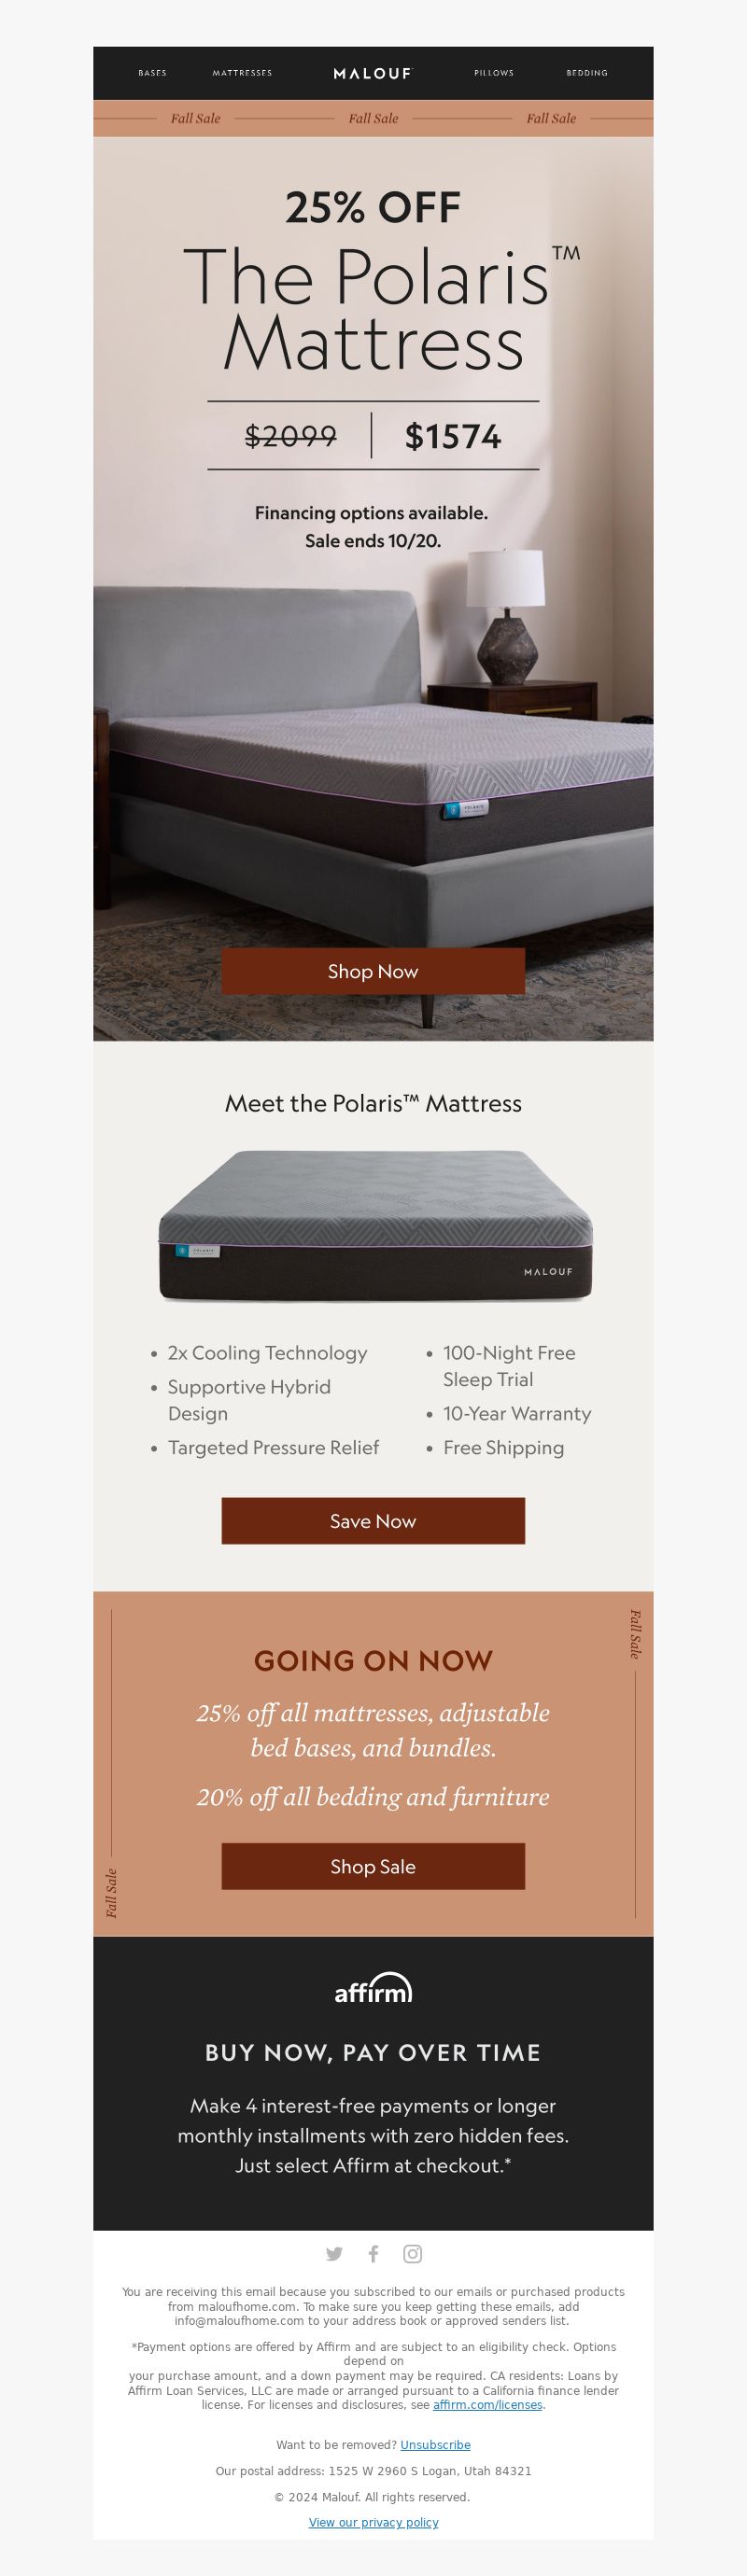Open the Bedding navigation item

point(587,73)
